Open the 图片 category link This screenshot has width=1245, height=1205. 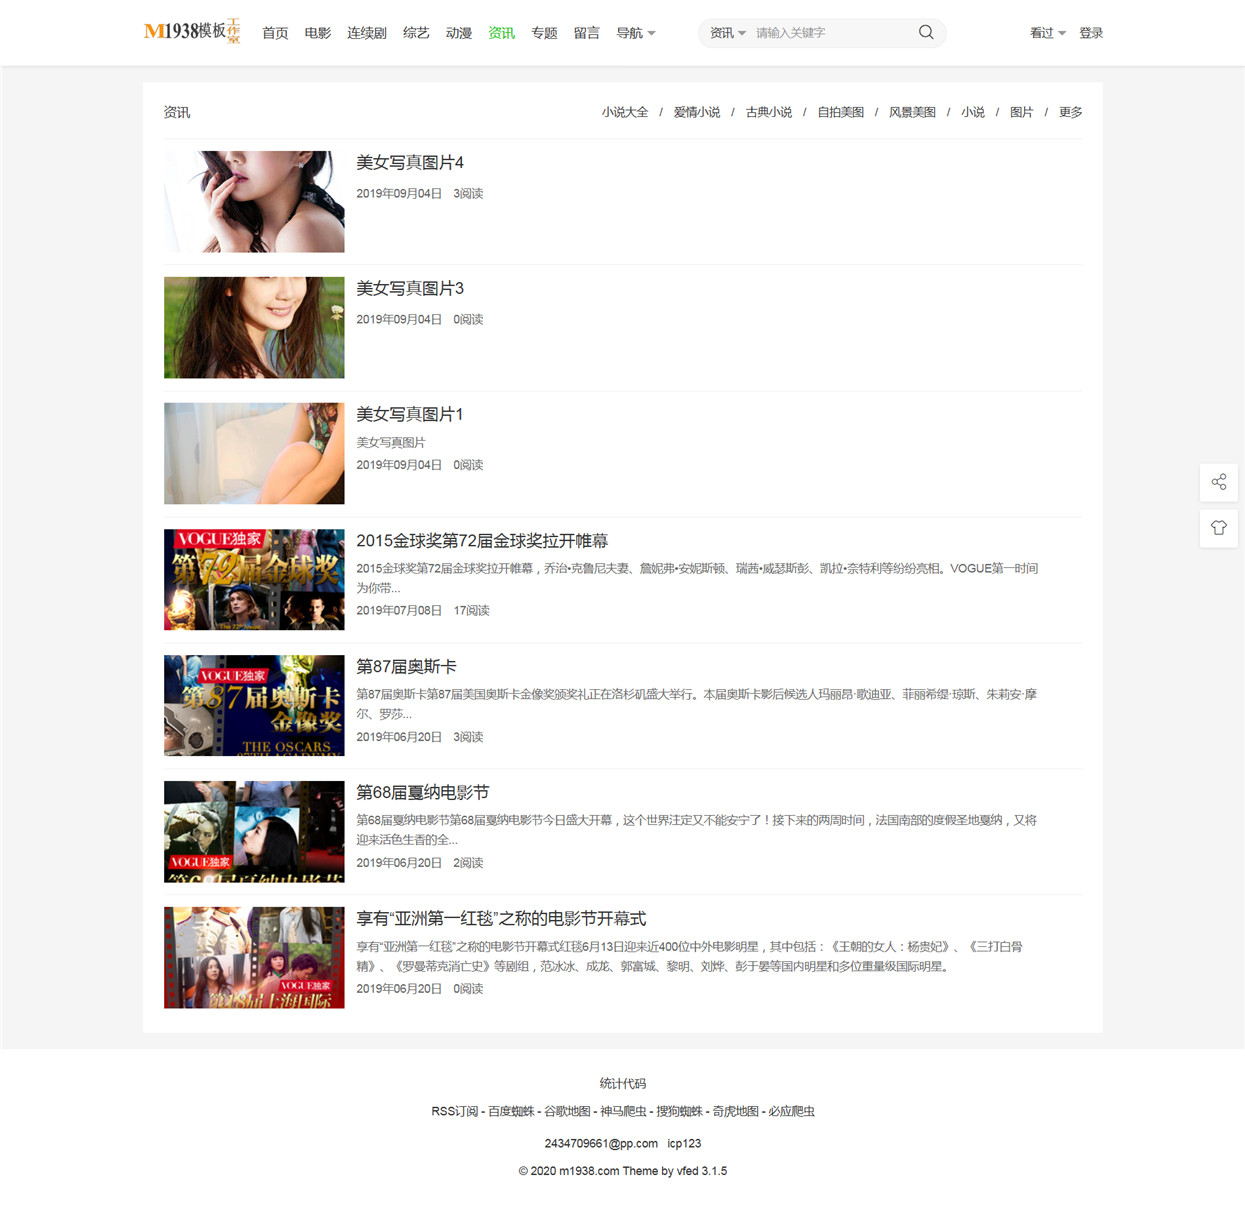1021,112
